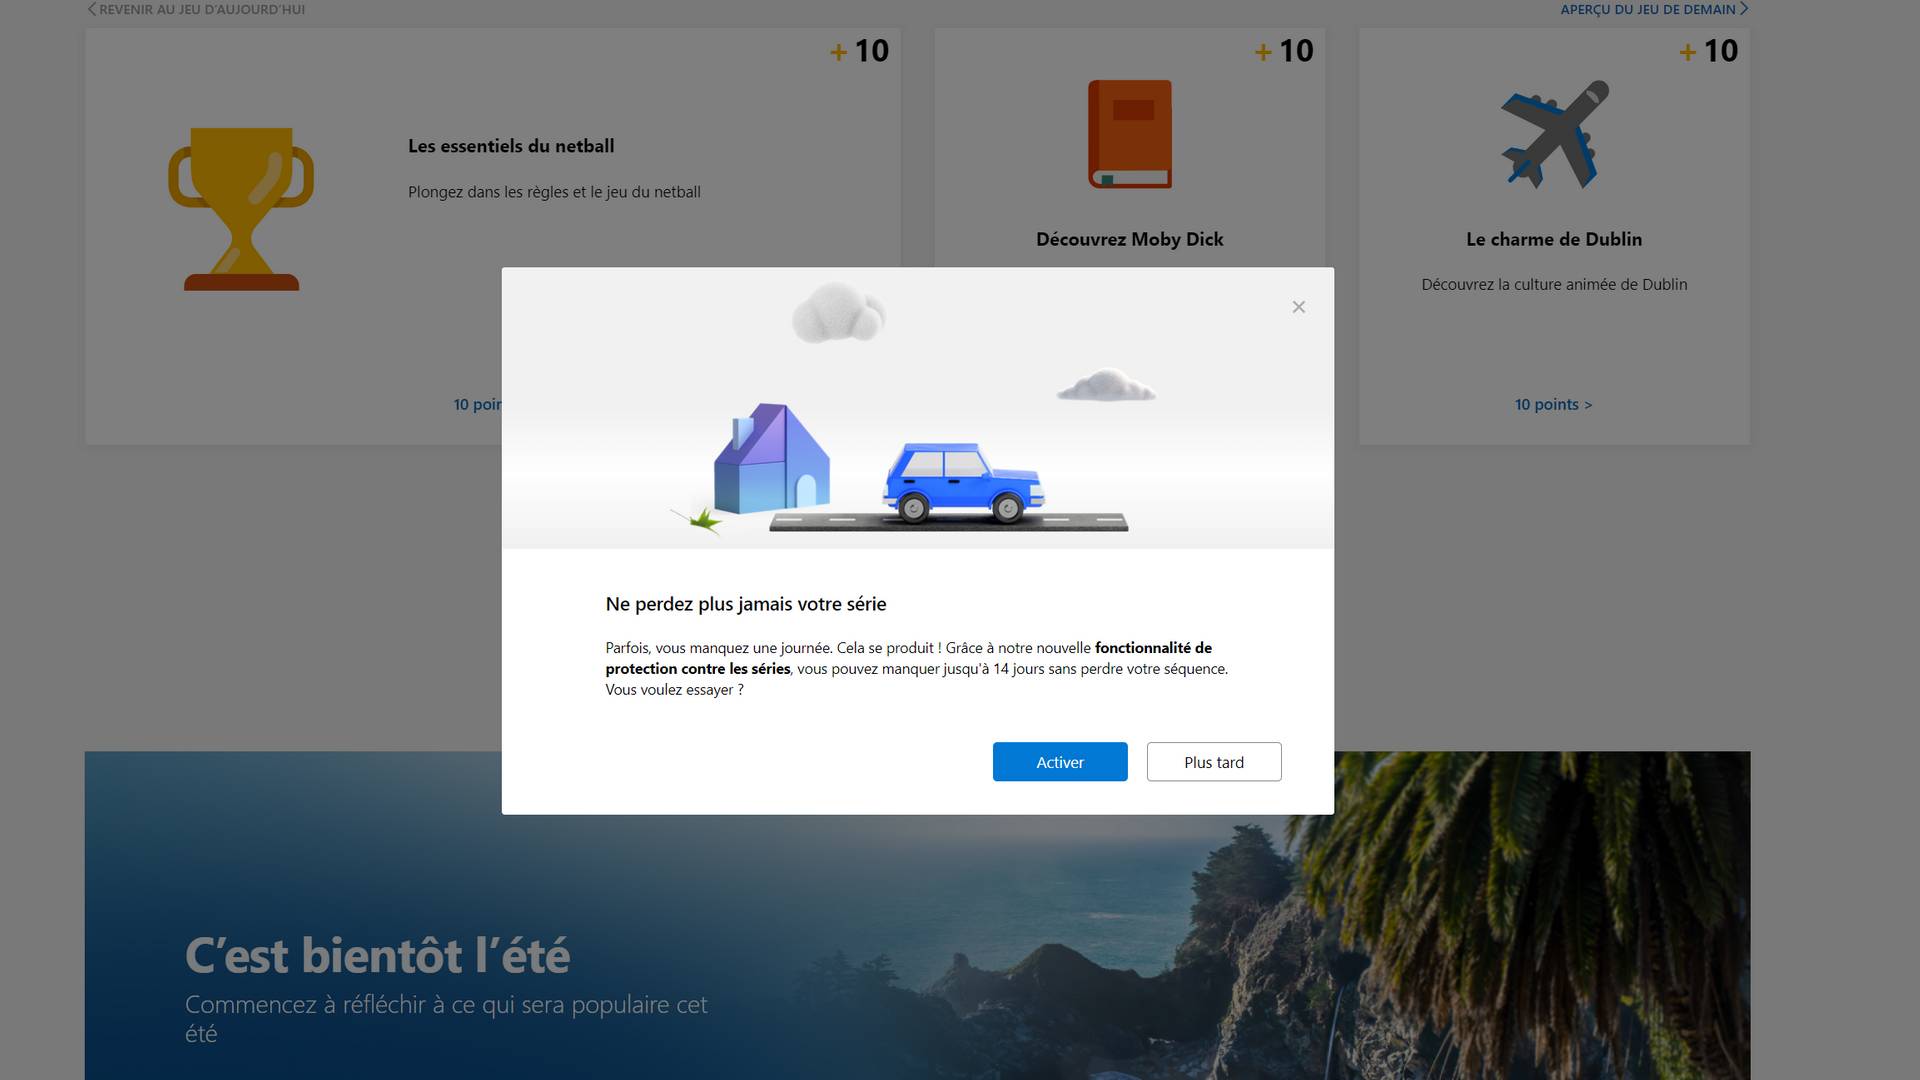
Task: Click the 10 points link on netball card
Action: pos(477,404)
